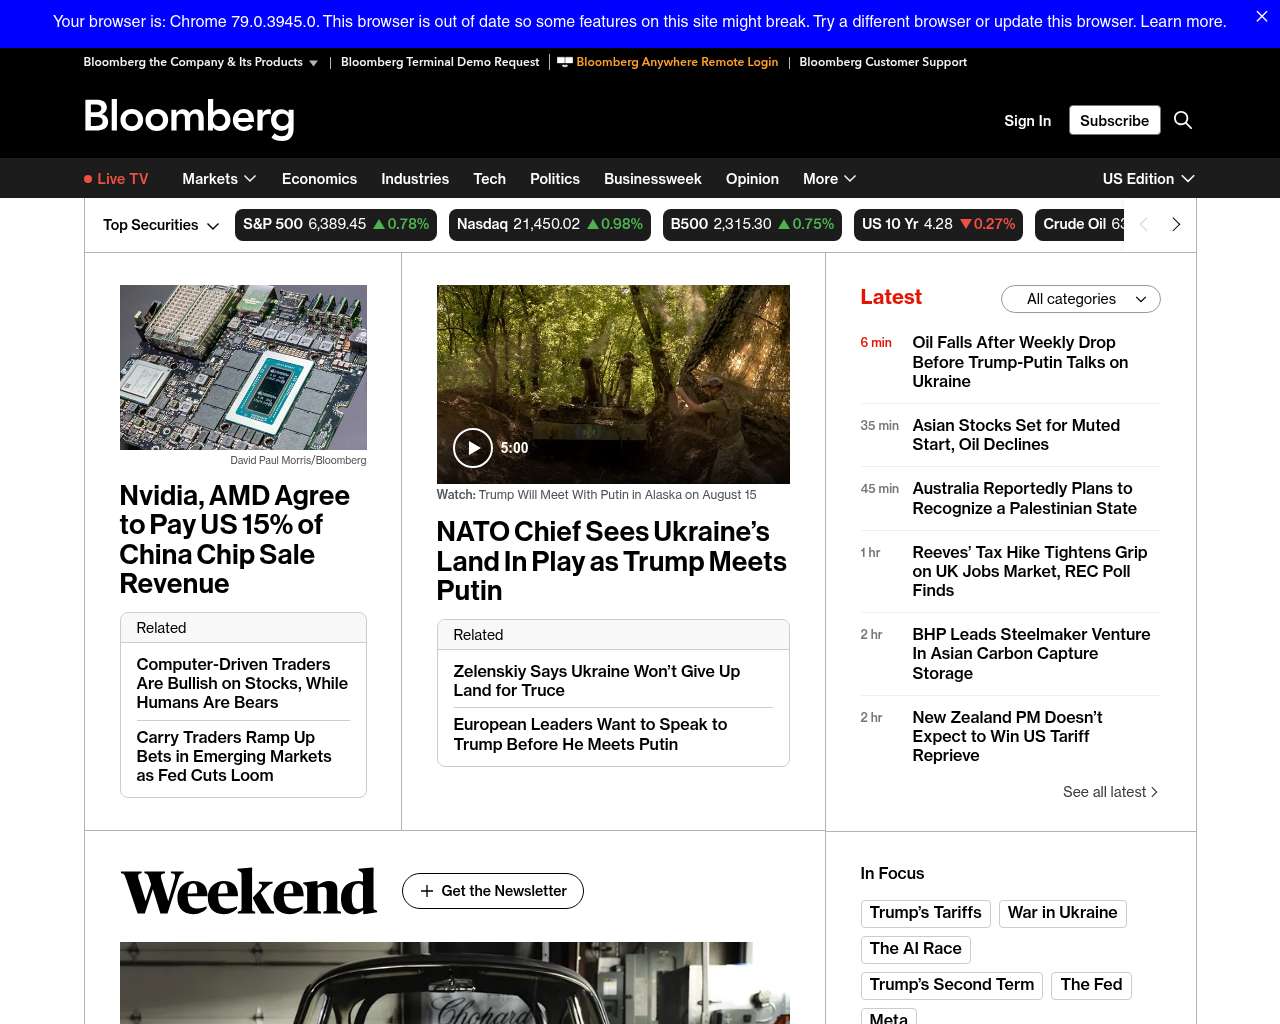
Task: Open Bloomberg Customer Support
Action: [x=883, y=62]
